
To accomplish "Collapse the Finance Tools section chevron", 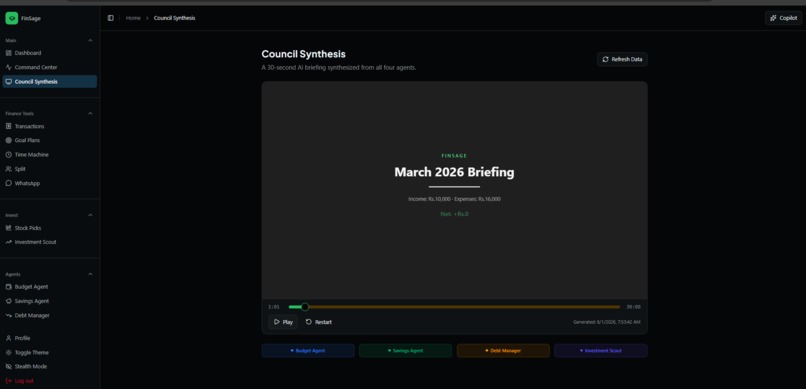I will coord(90,113).
